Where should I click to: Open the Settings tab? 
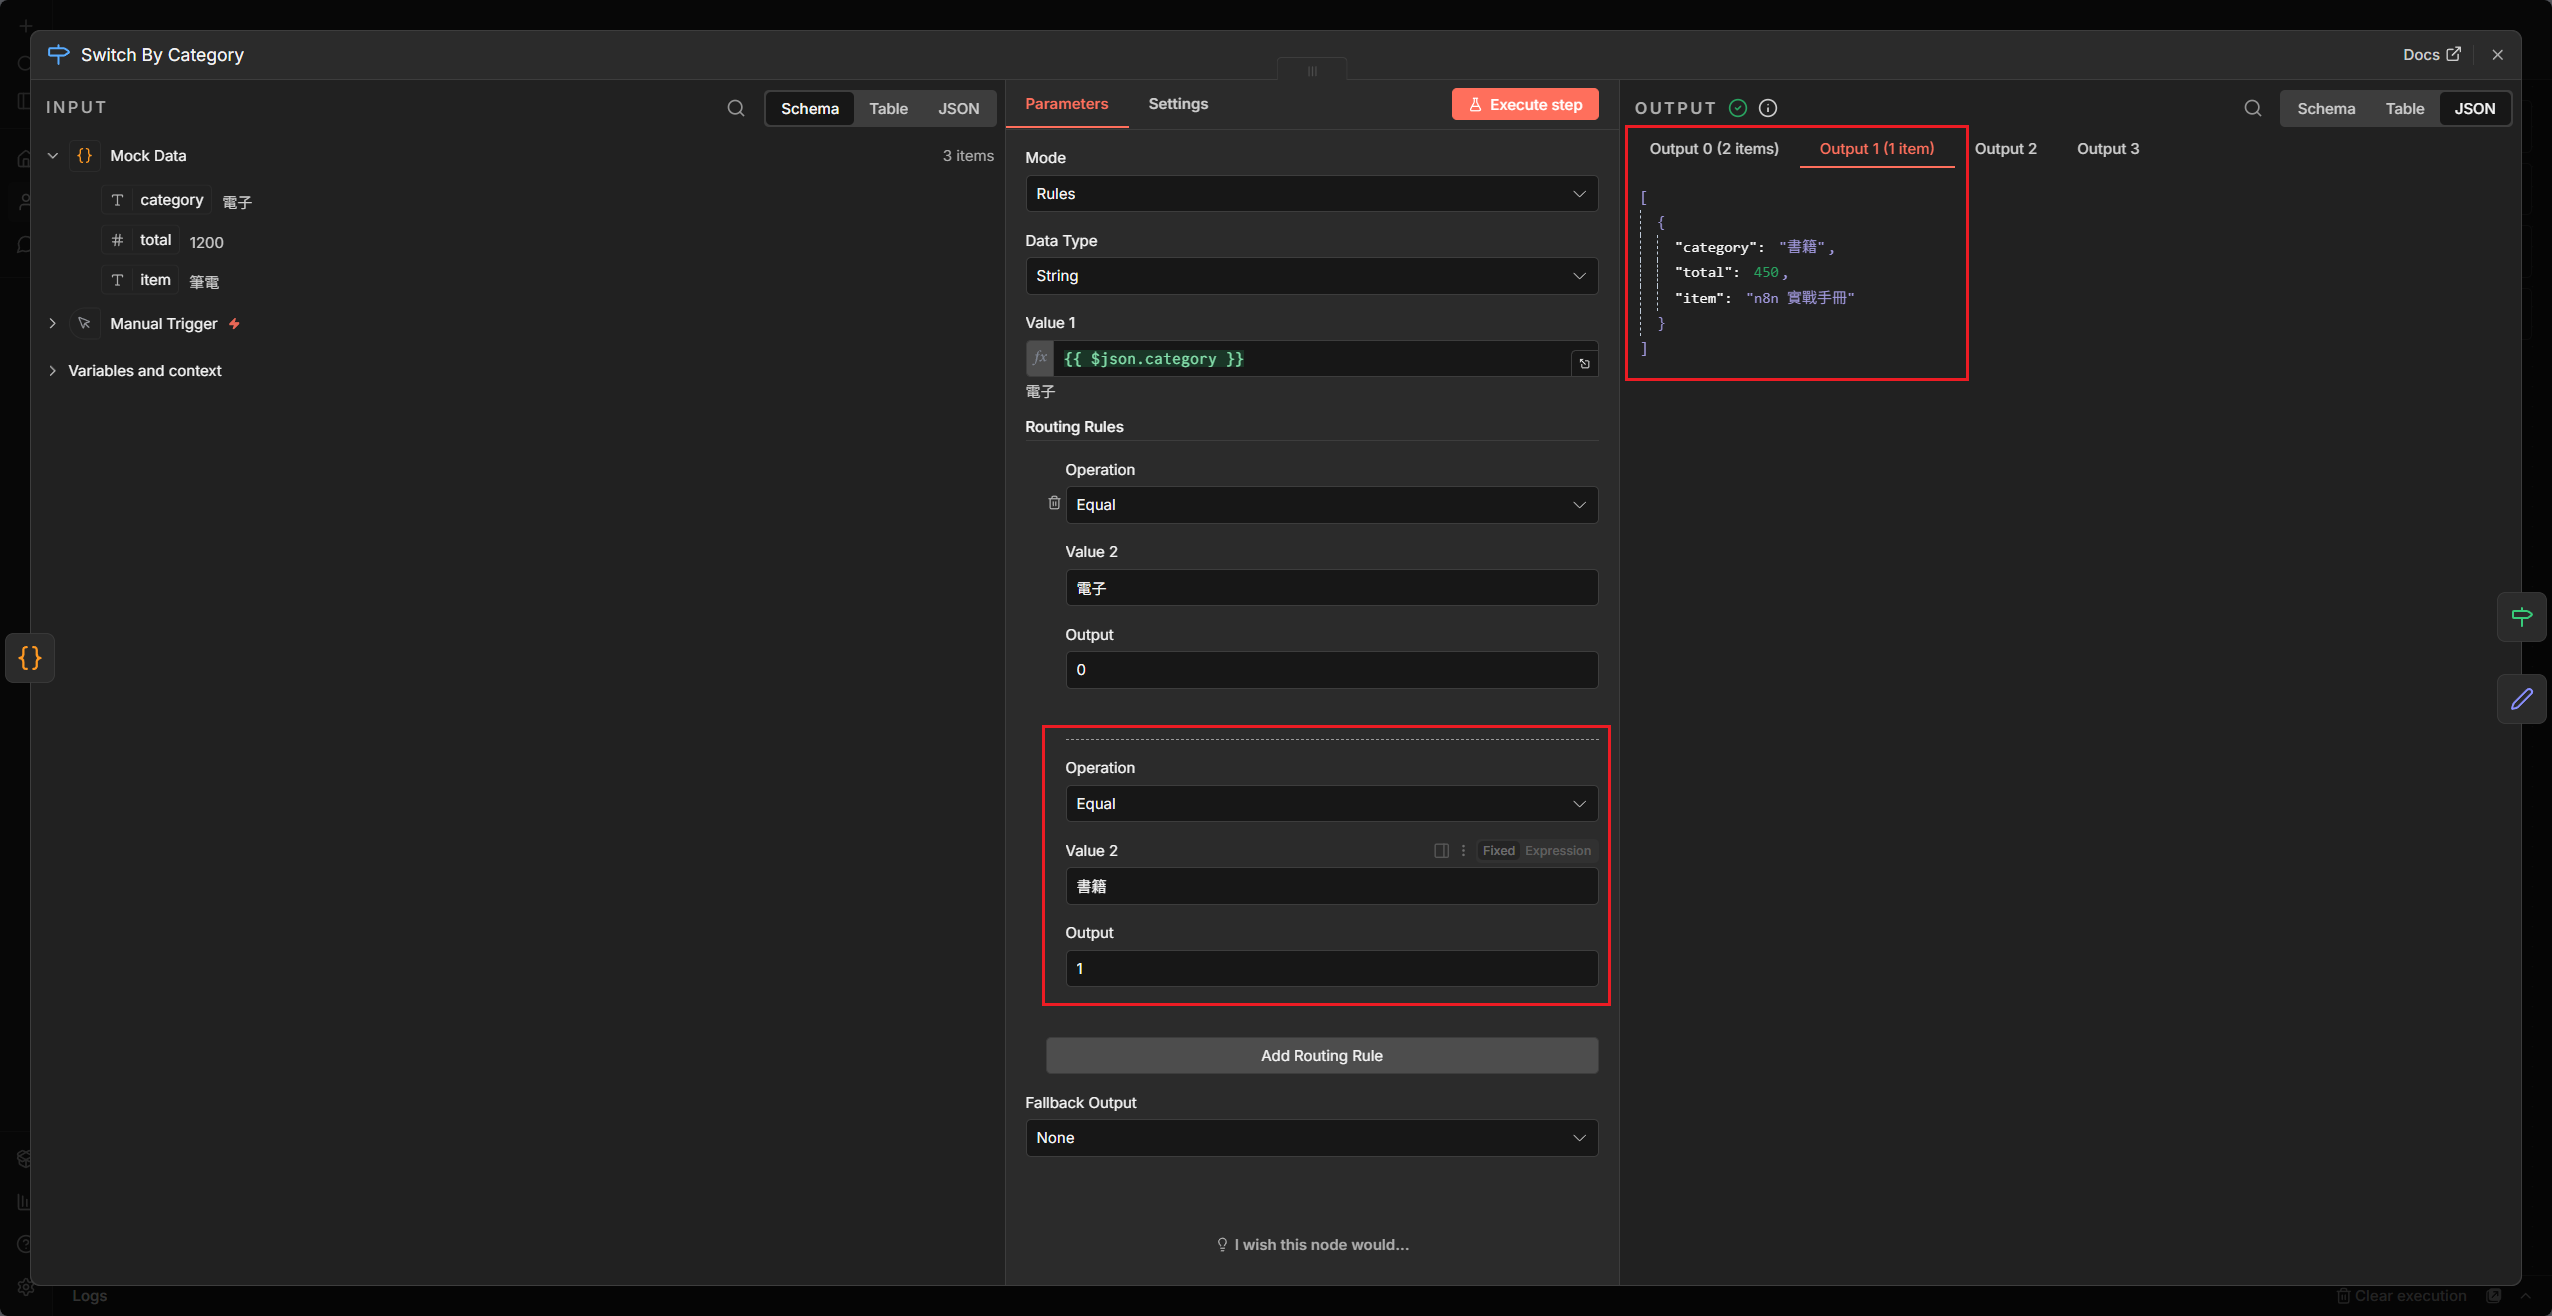click(1177, 104)
